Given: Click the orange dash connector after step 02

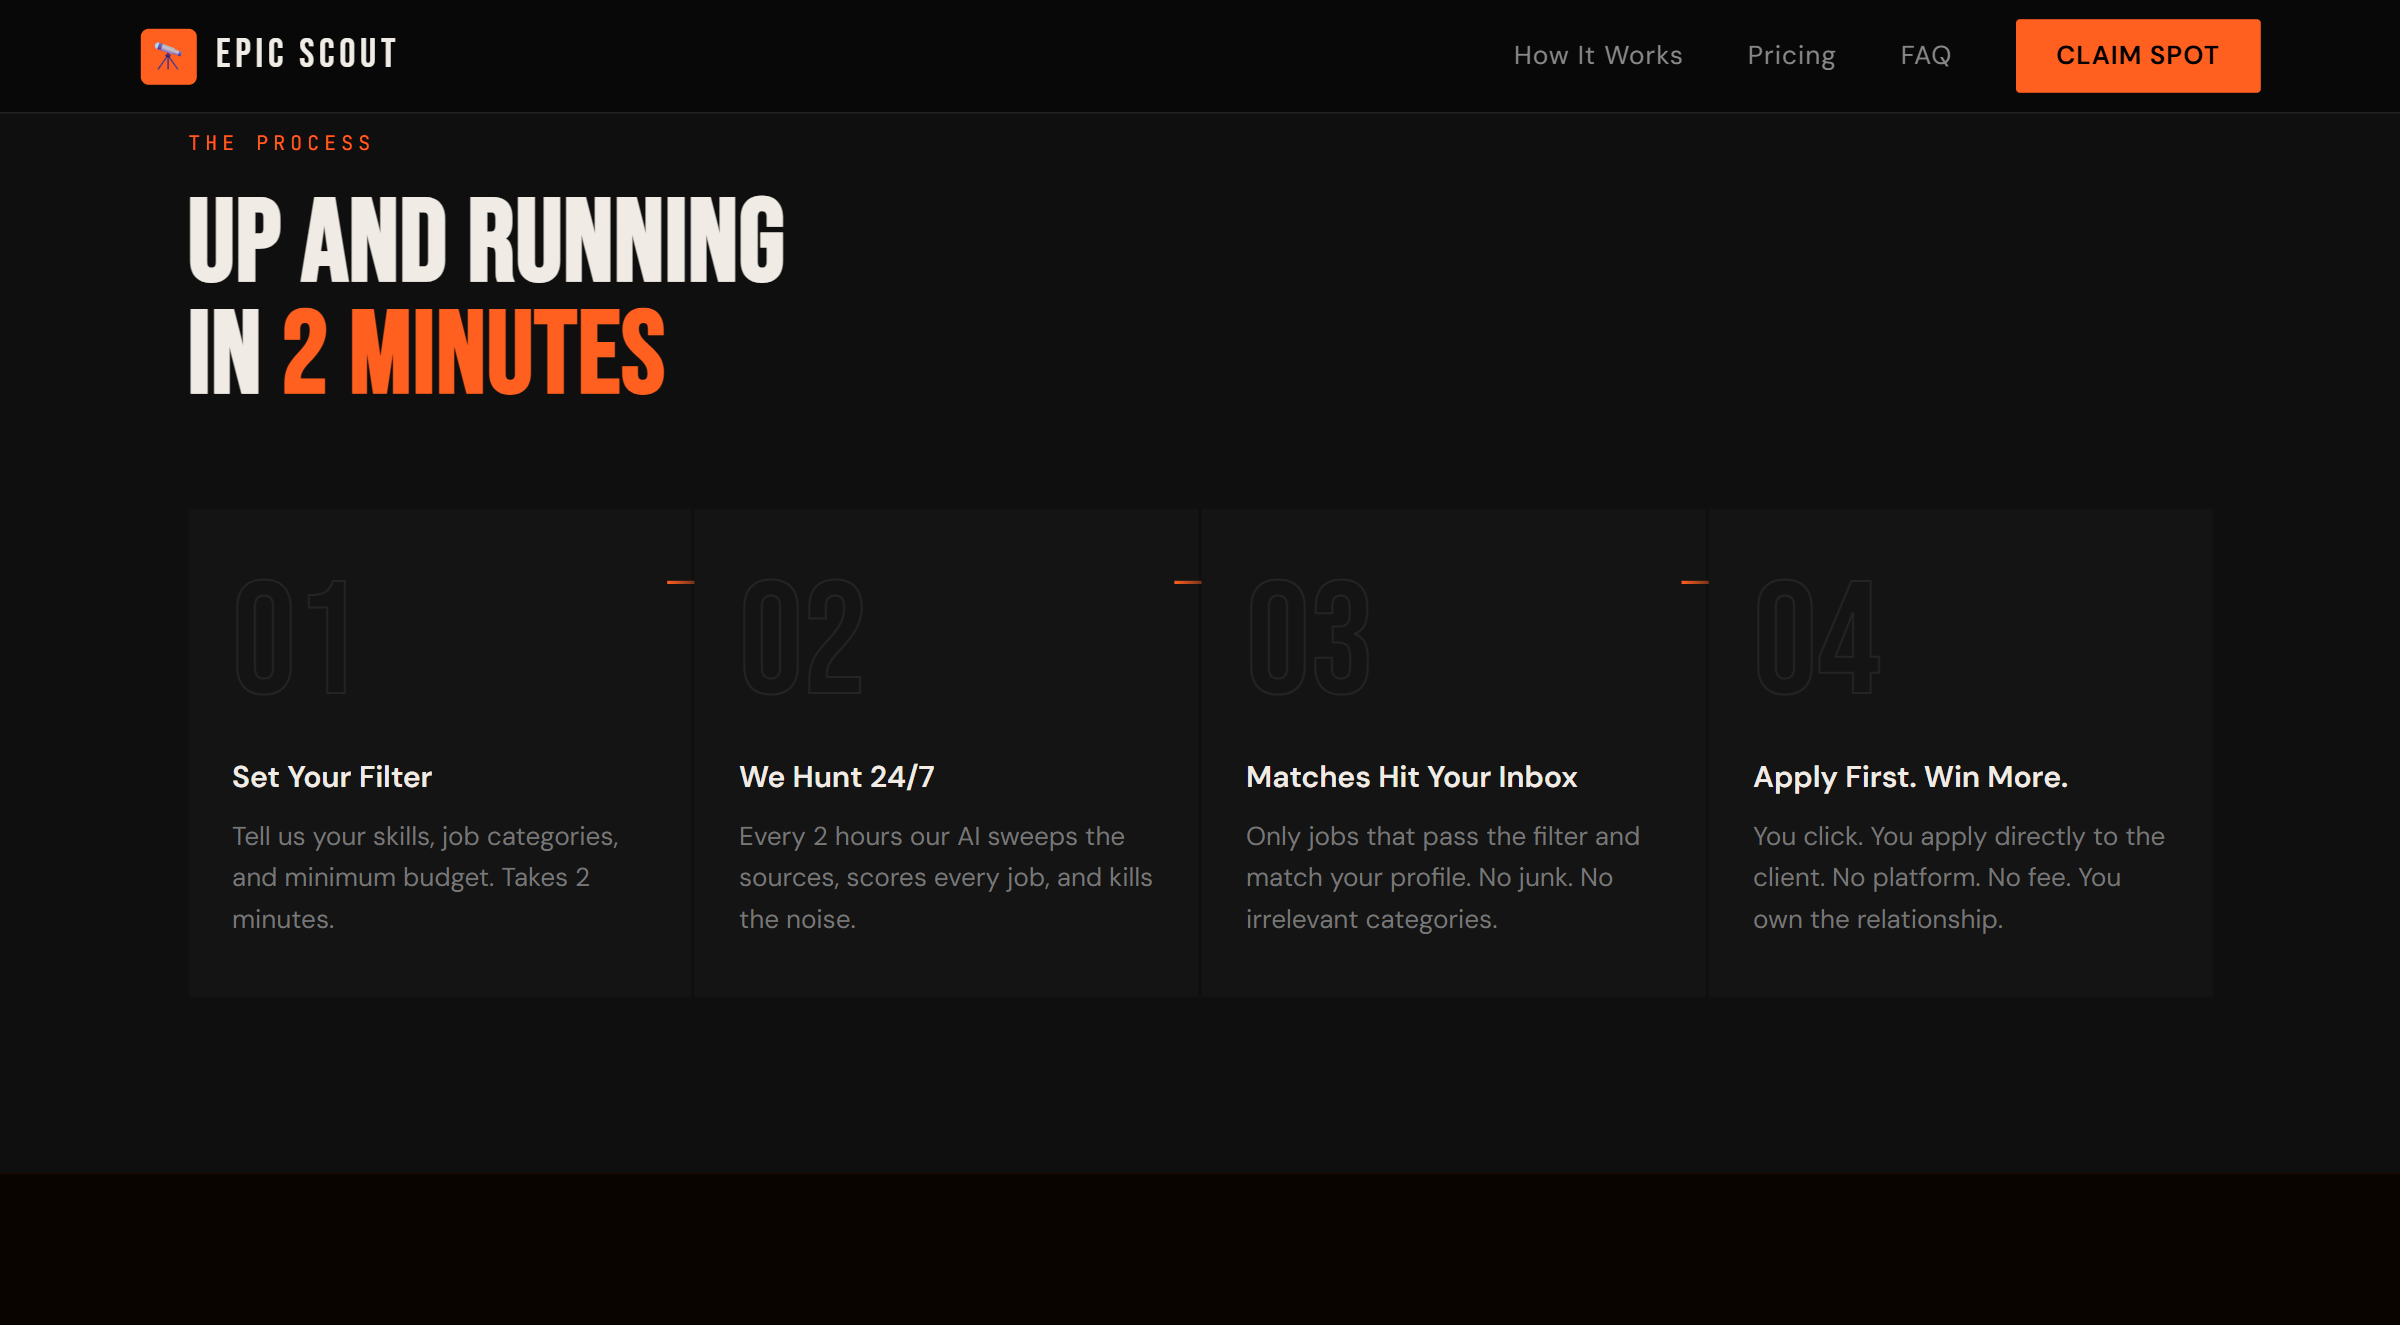Looking at the screenshot, I should (1187, 582).
